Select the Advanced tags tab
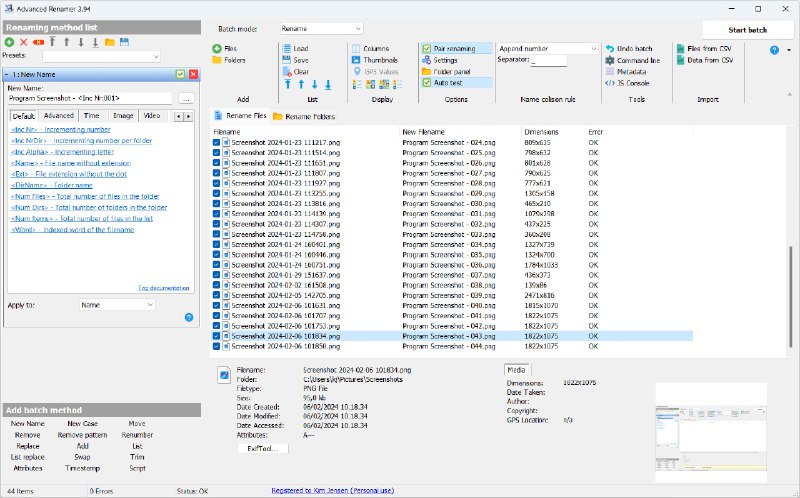 tap(58, 116)
